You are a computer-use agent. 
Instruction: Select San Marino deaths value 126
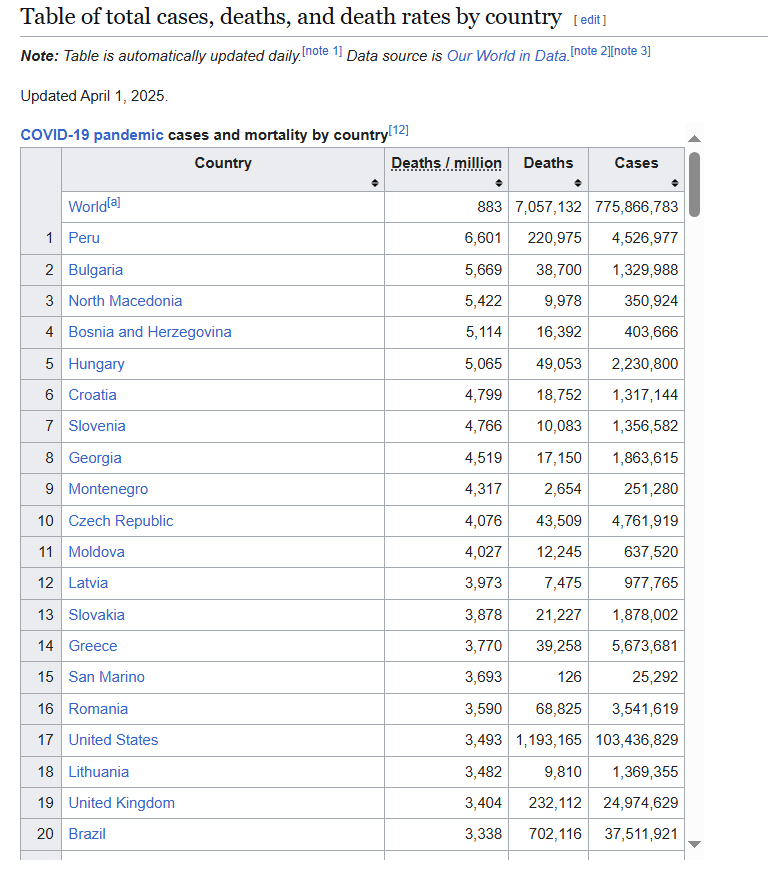(569, 677)
